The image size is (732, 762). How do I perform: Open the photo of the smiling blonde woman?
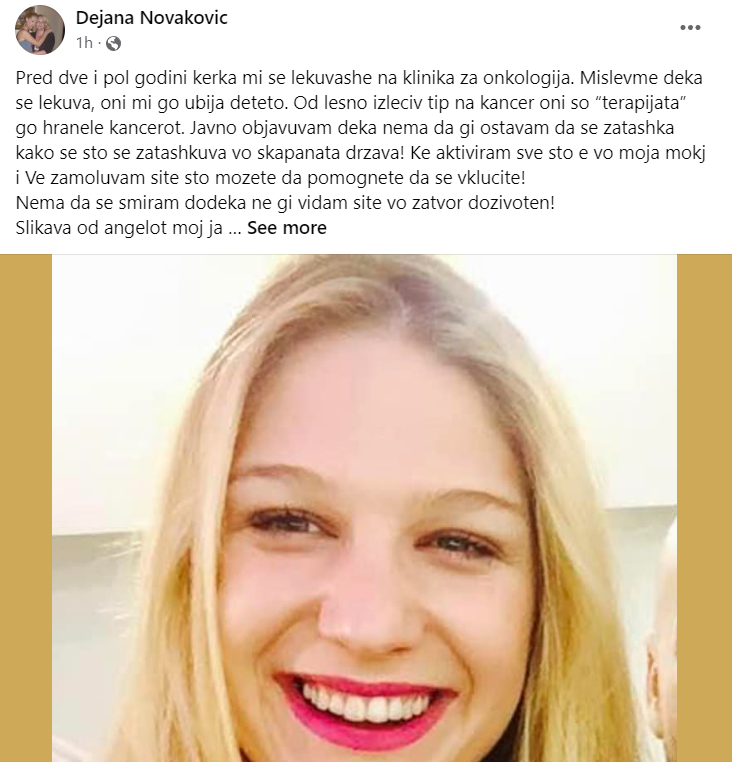coord(365,508)
